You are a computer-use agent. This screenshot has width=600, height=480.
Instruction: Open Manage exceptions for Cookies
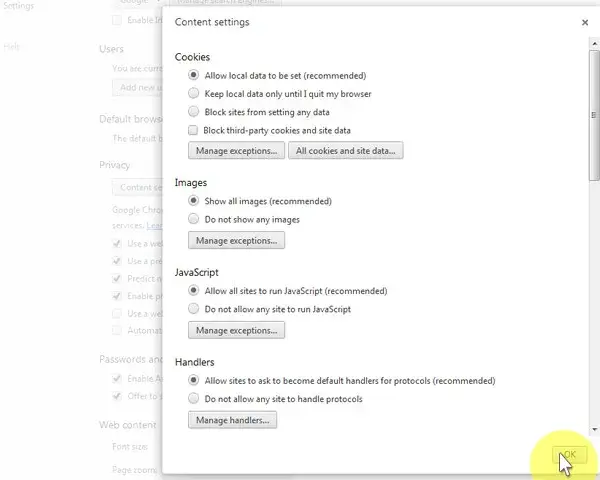[236, 150]
